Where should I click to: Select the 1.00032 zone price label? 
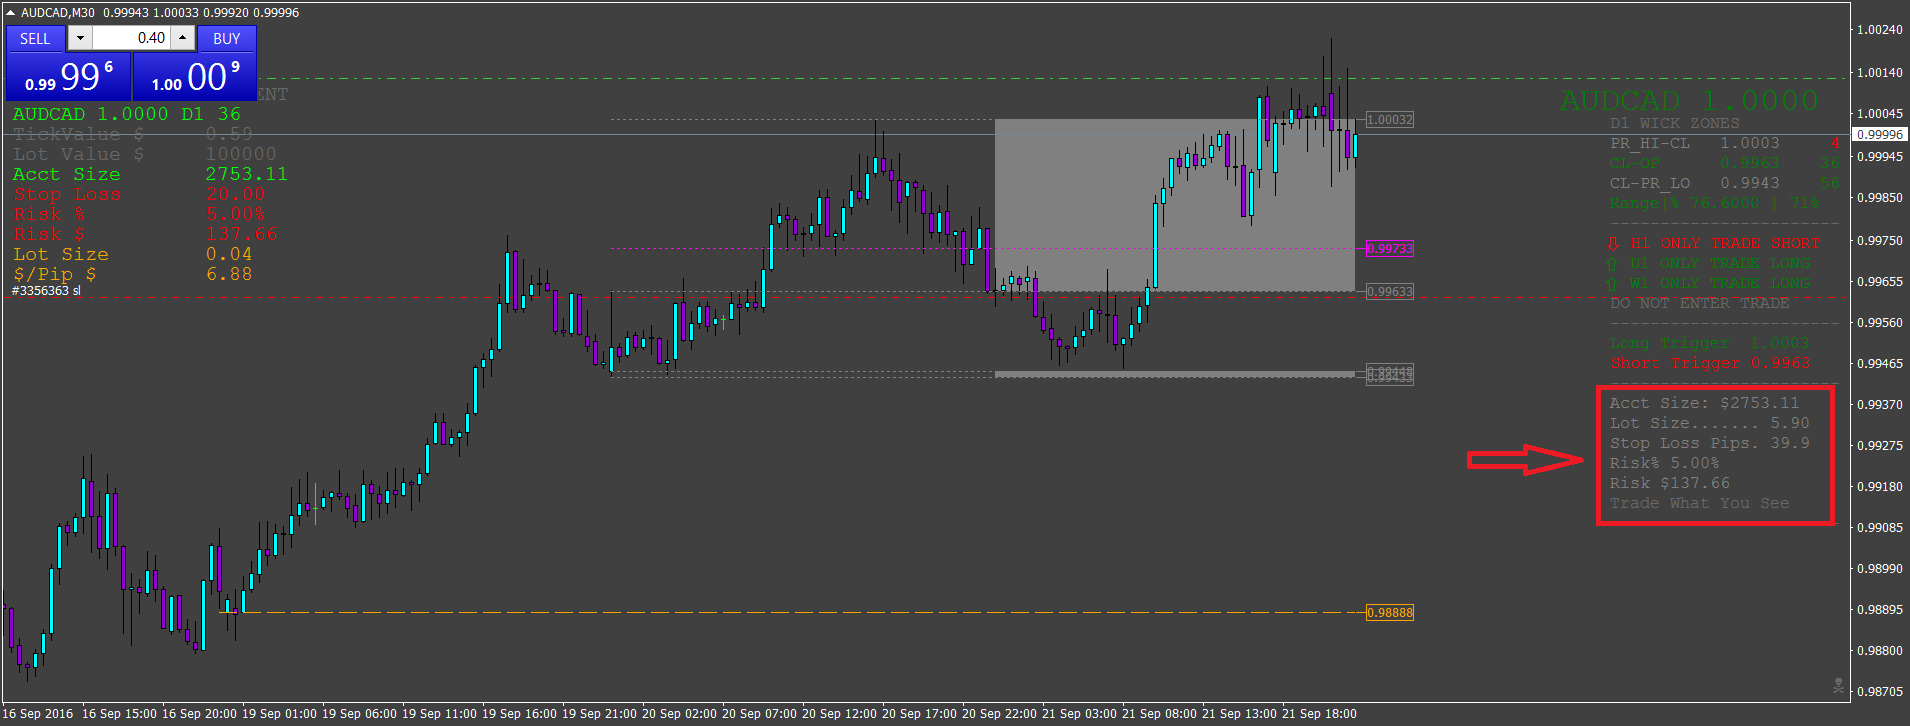click(1390, 120)
